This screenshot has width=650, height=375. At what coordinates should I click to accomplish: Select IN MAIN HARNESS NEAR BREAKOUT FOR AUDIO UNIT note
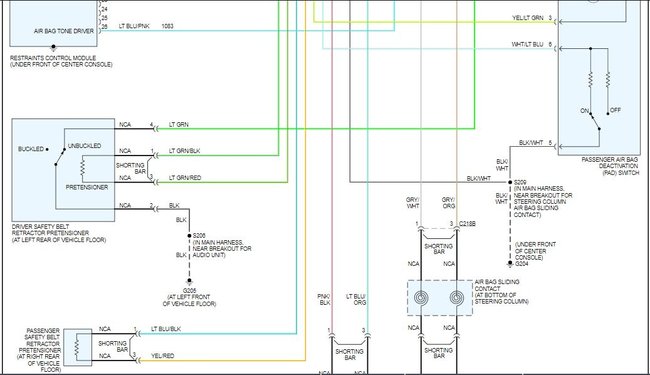pos(222,248)
